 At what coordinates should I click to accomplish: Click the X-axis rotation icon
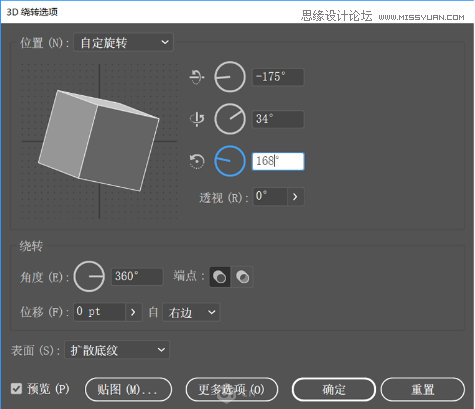tap(197, 77)
